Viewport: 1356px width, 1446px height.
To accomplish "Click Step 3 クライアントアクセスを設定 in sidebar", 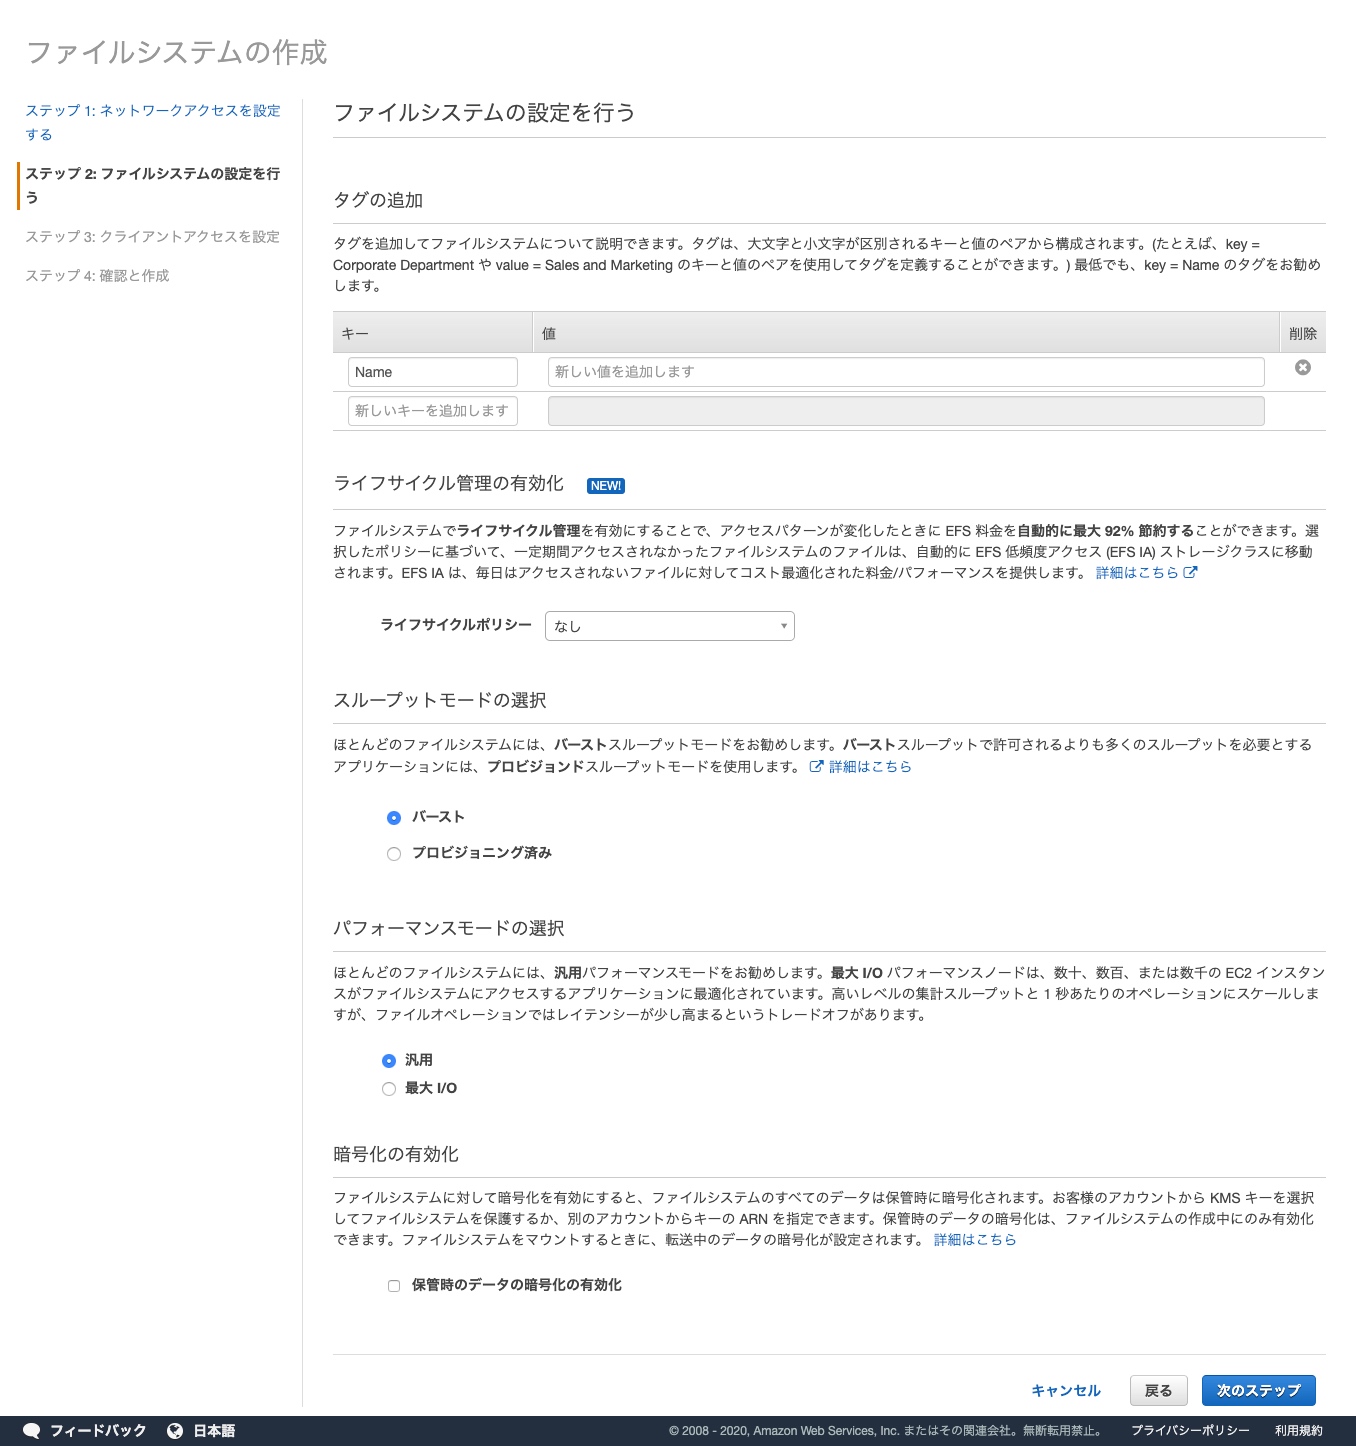I will coord(152,237).
